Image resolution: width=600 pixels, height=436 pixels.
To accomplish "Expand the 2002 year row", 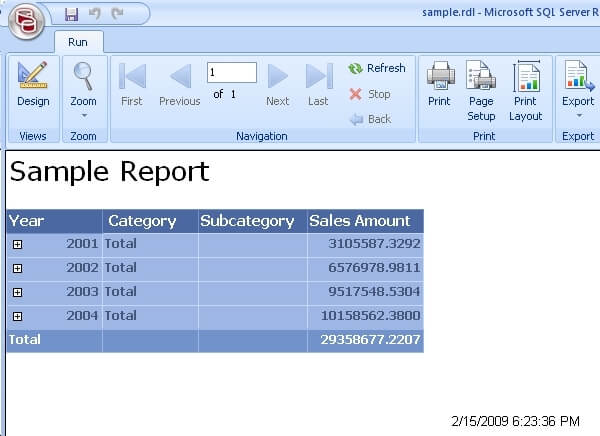I will tap(18, 268).
